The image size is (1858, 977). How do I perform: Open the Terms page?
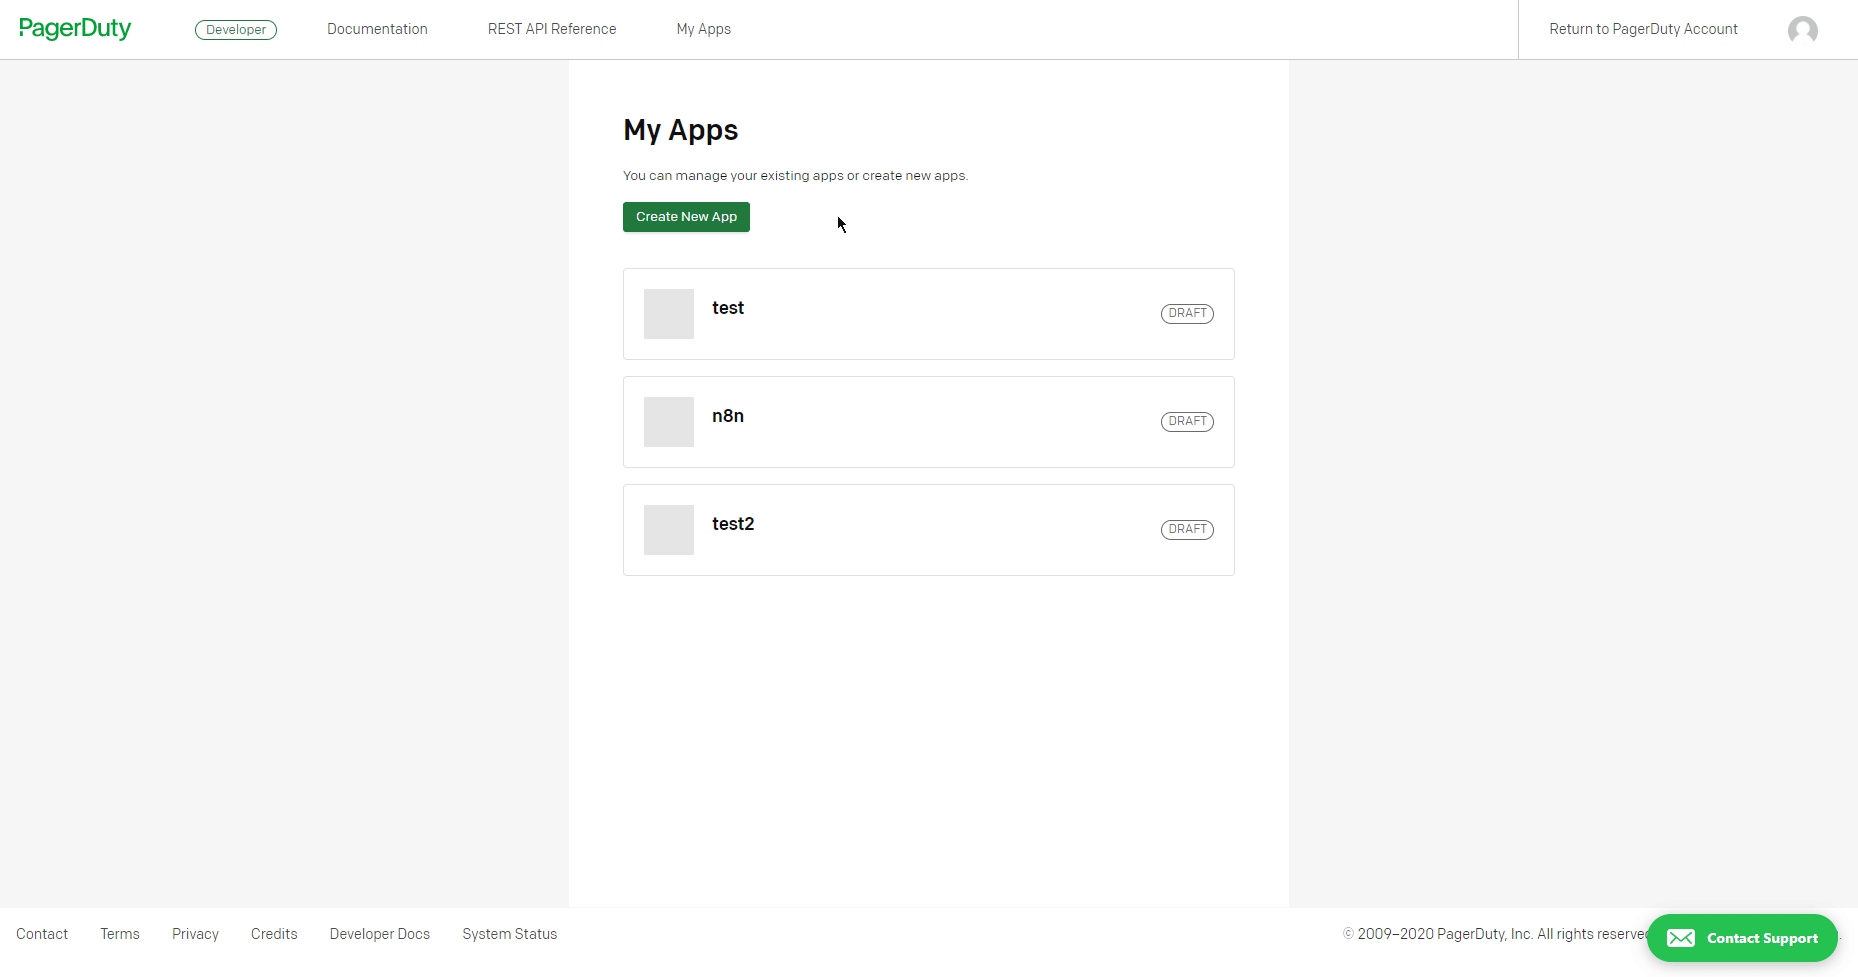click(x=119, y=934)
